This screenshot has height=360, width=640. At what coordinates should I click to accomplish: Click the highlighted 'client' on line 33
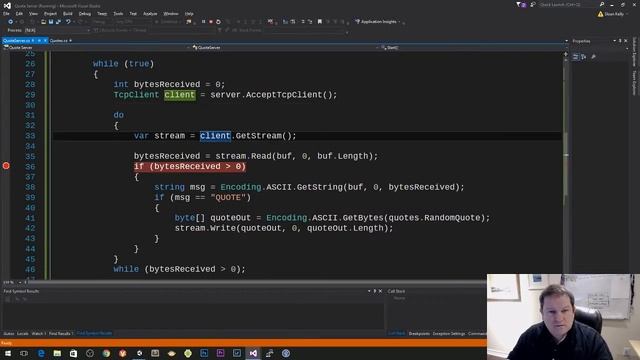click(x=215, y=136)
